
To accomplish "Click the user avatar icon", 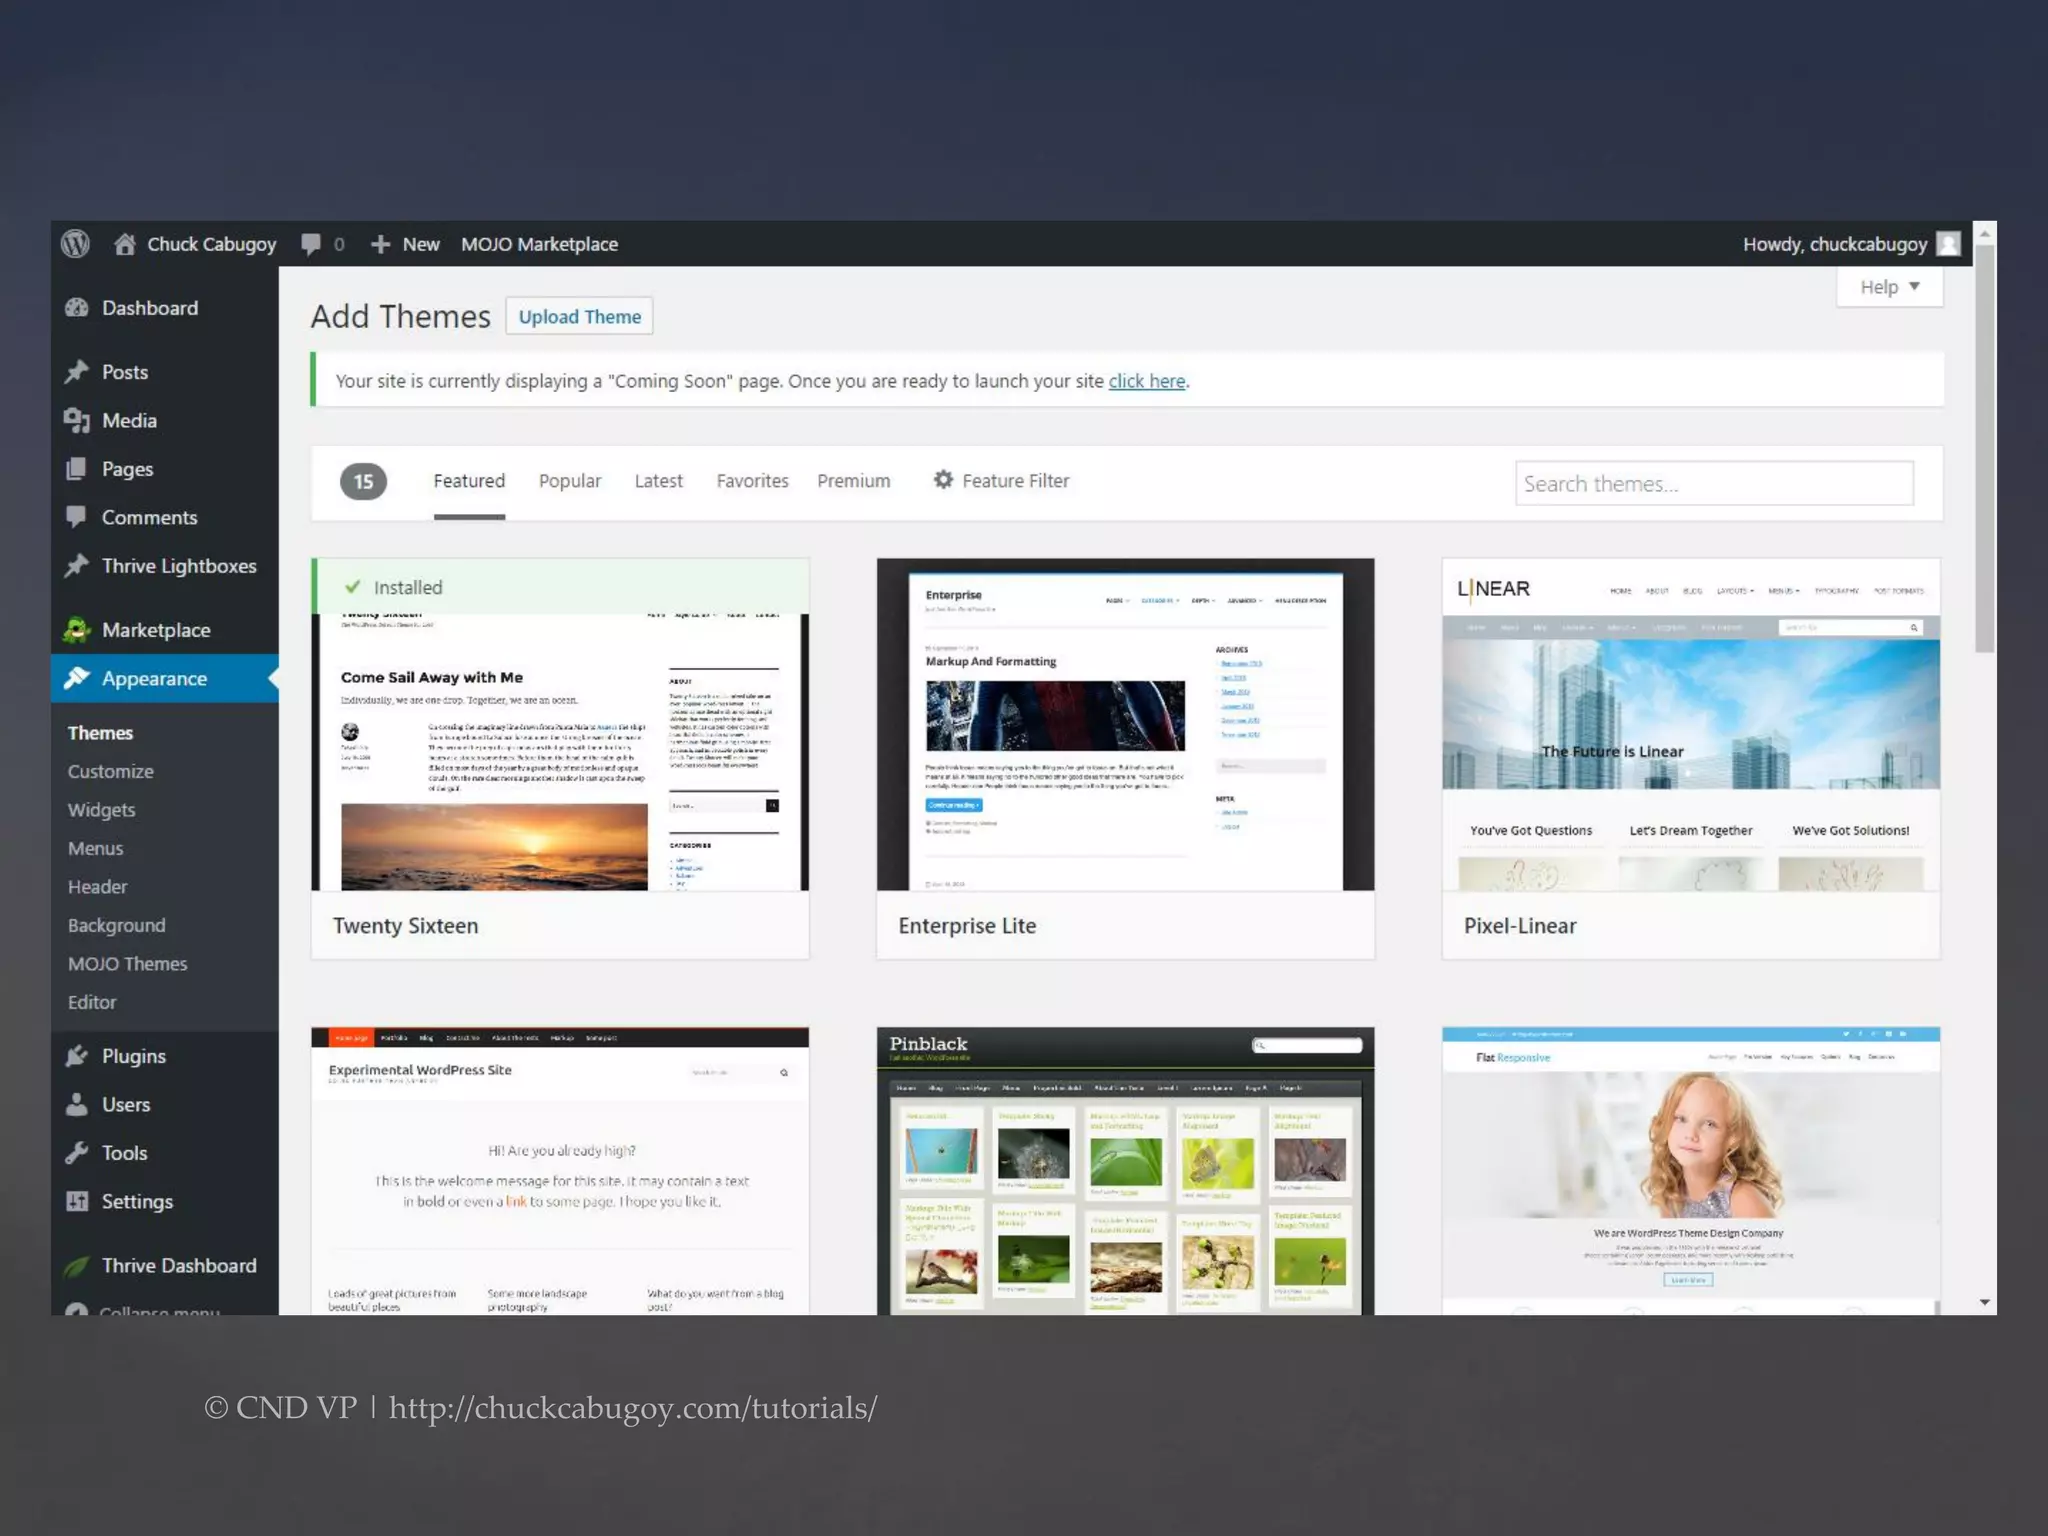I will 1948,244.
